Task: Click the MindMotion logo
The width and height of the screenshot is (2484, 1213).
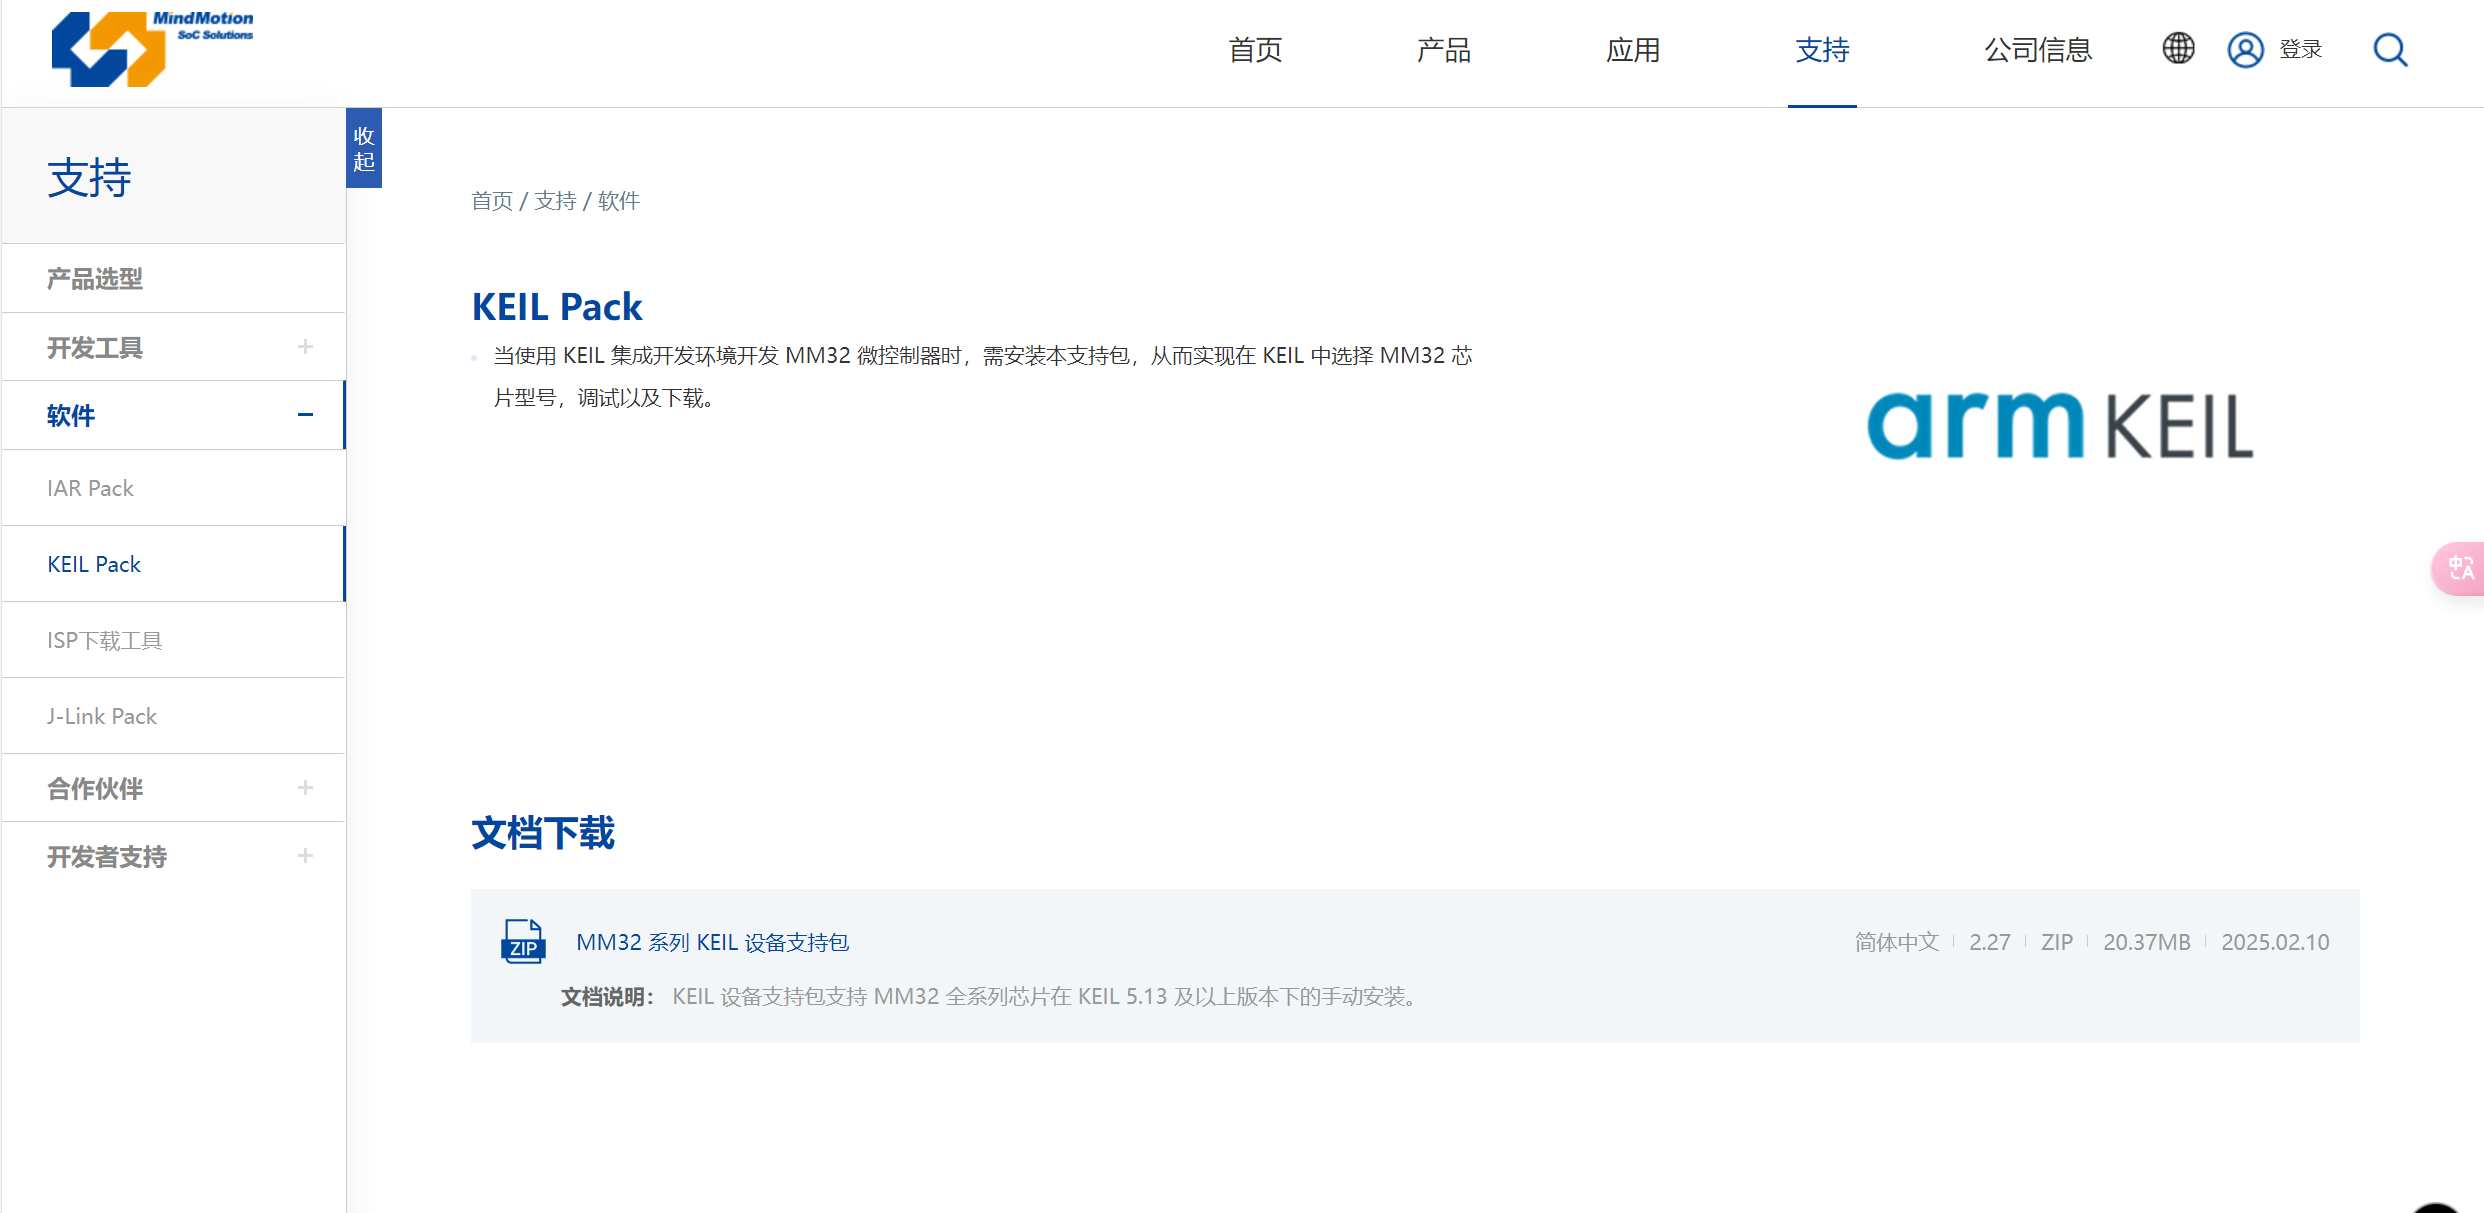Action: 152,48
